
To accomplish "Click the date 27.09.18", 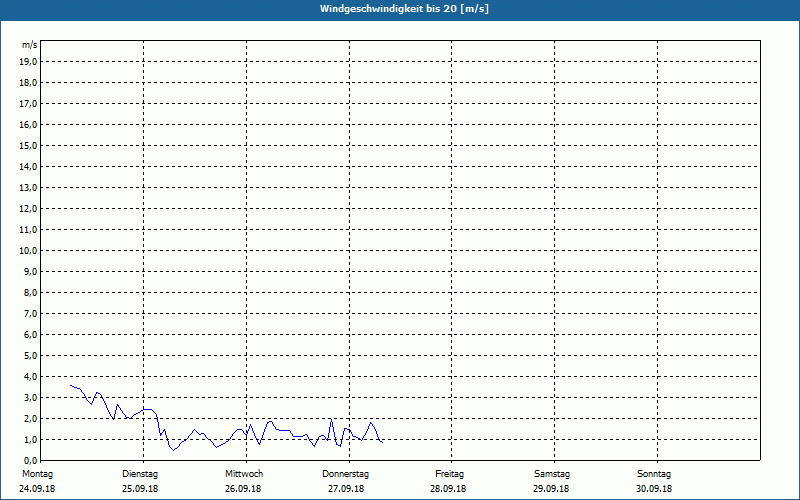I will pos(346,489).
